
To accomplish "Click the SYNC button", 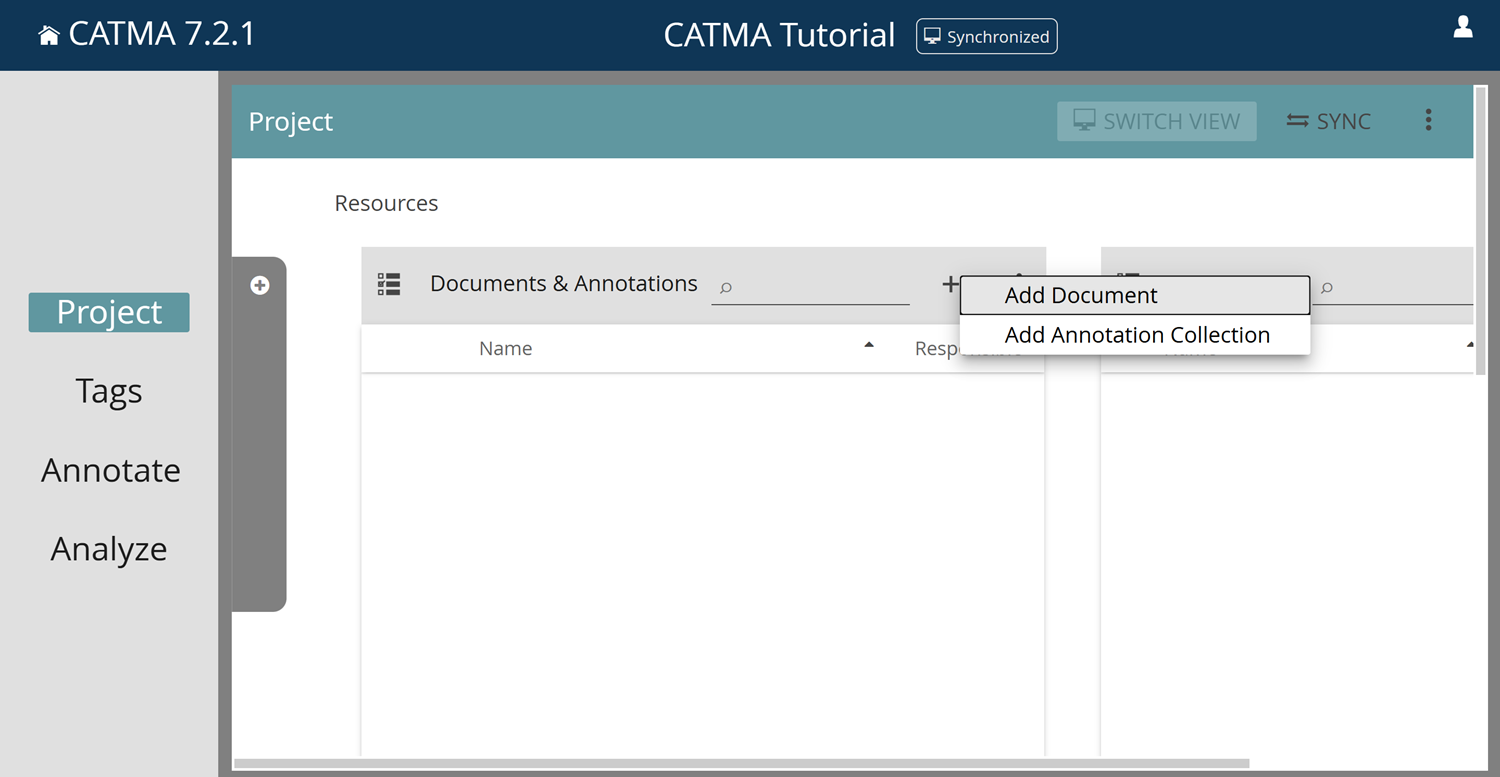I will [x=1329, y=121].
